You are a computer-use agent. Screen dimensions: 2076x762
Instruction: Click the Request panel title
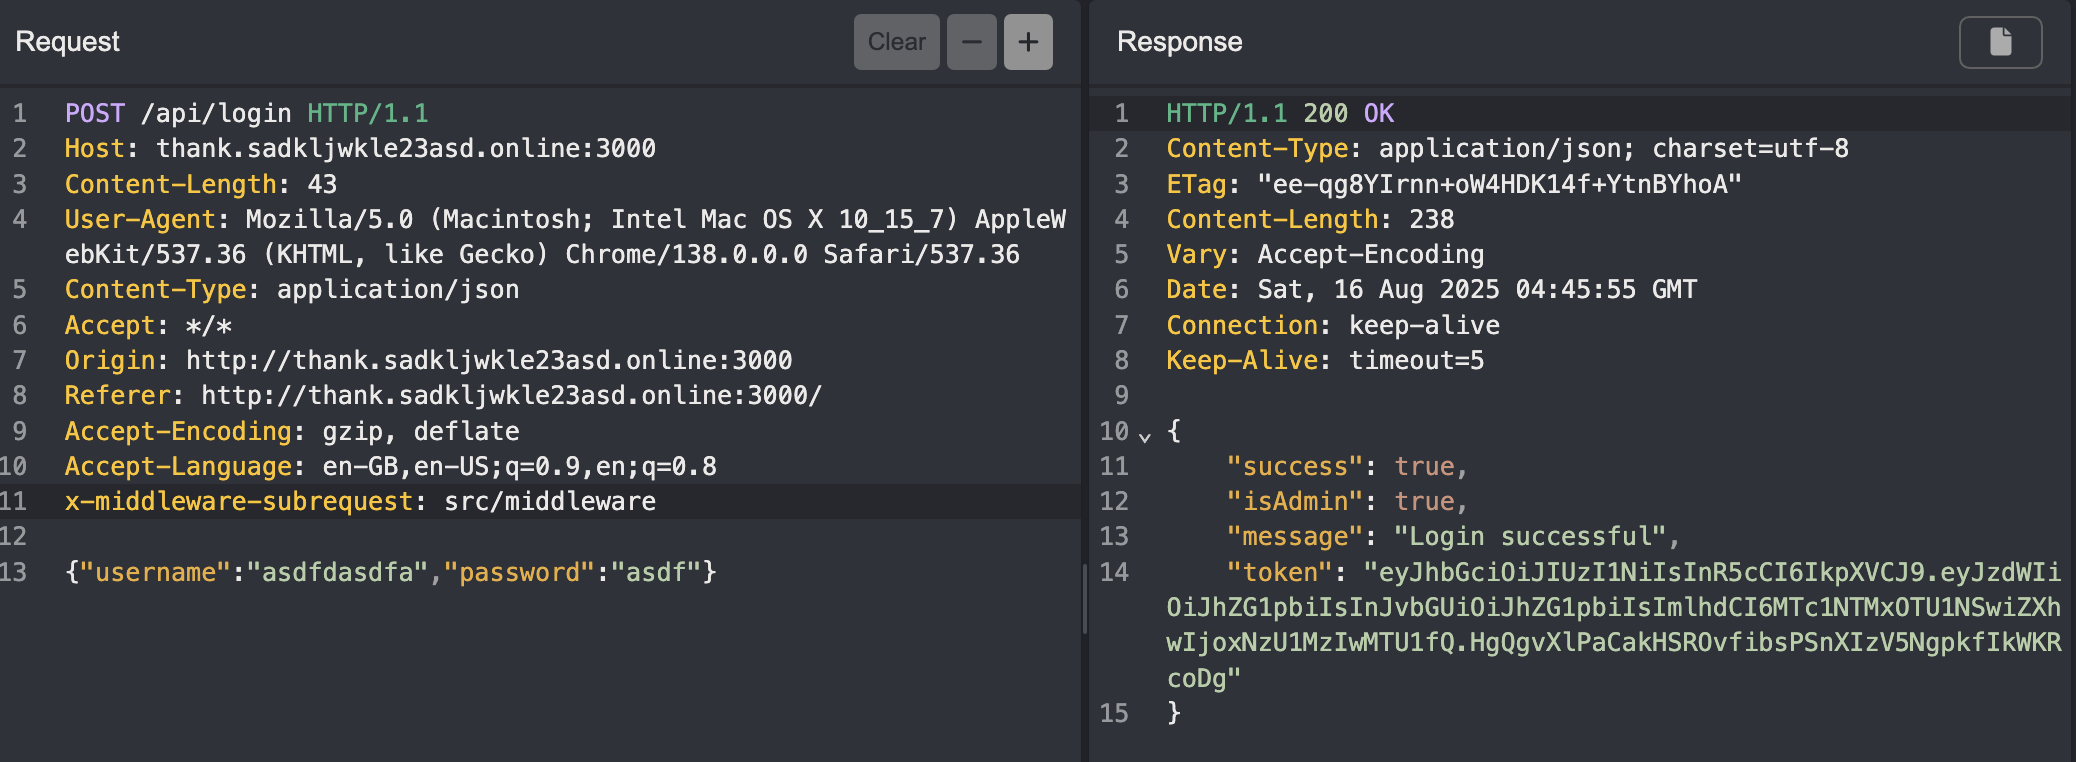coord(67,42)
